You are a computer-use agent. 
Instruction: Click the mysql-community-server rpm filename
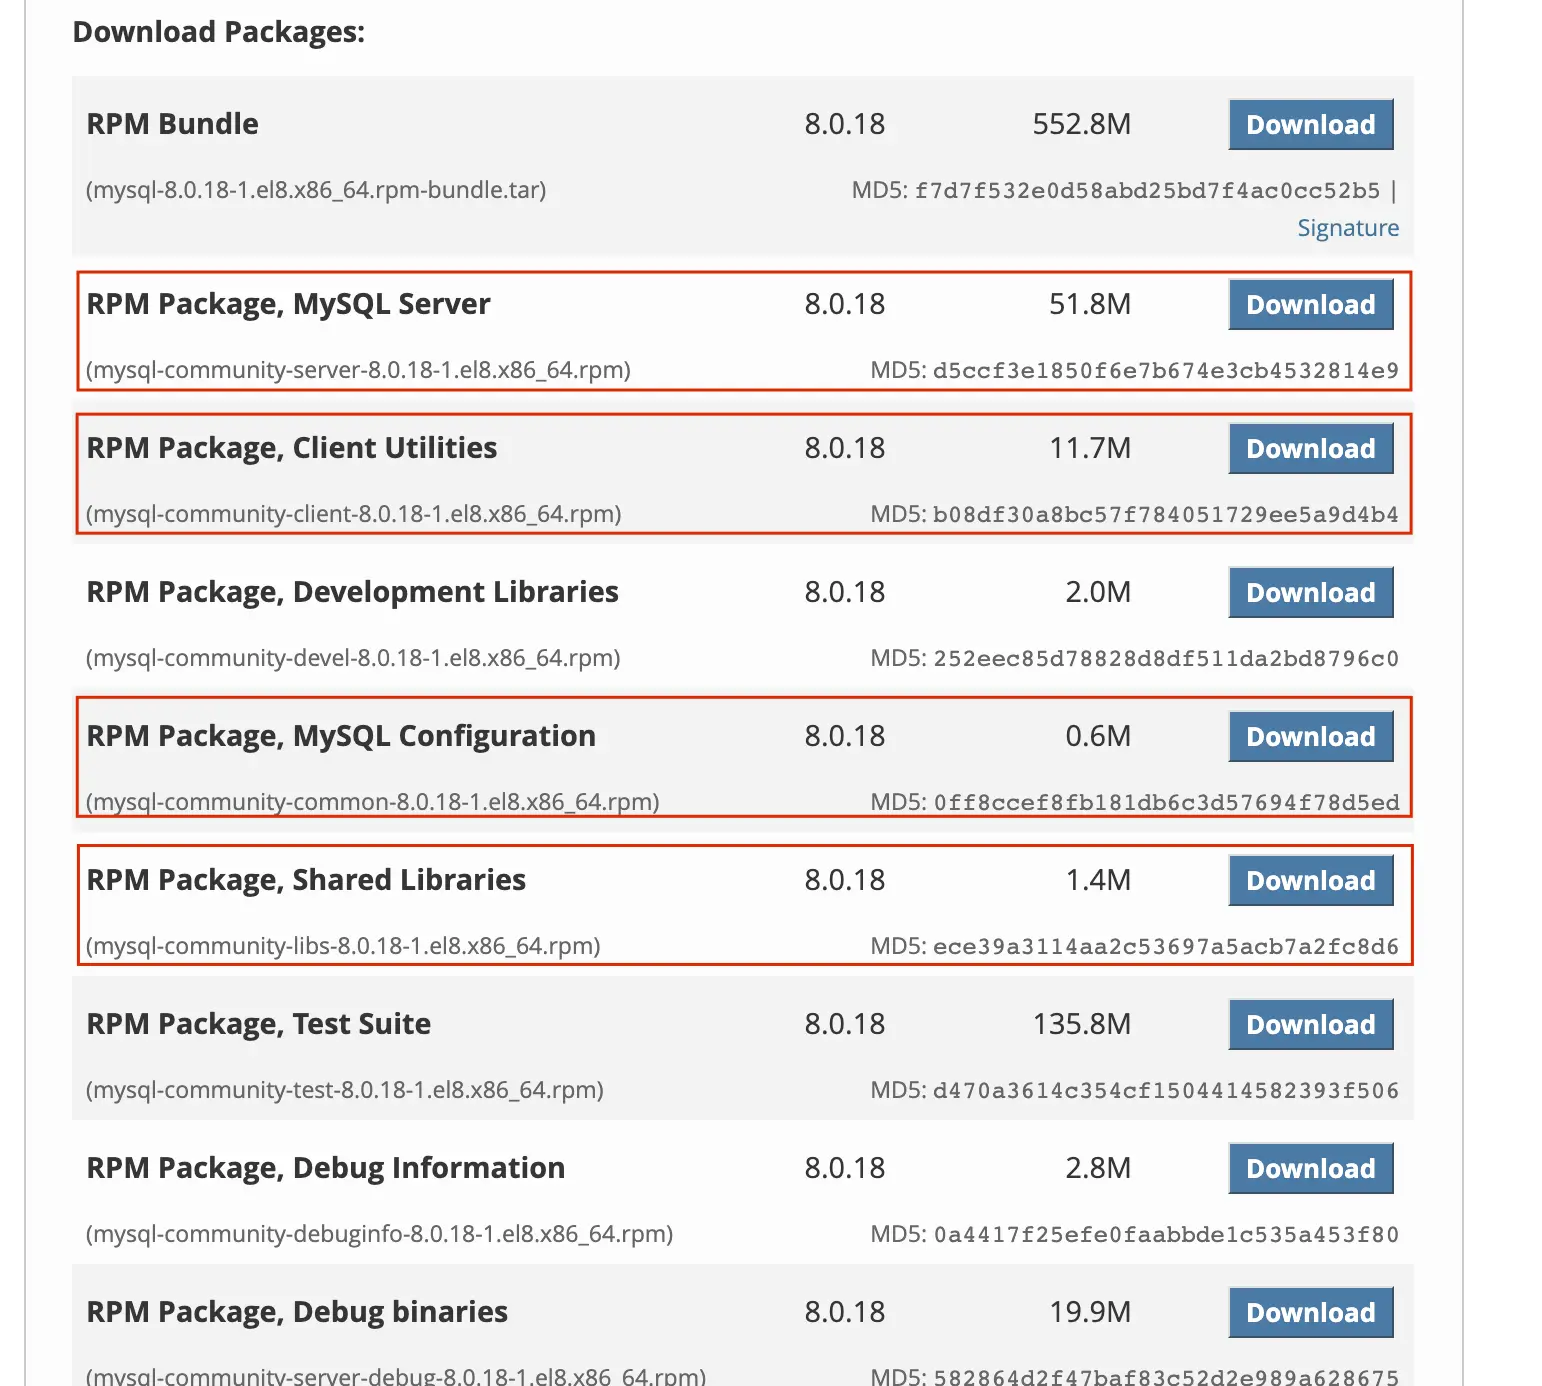(358, 370)
